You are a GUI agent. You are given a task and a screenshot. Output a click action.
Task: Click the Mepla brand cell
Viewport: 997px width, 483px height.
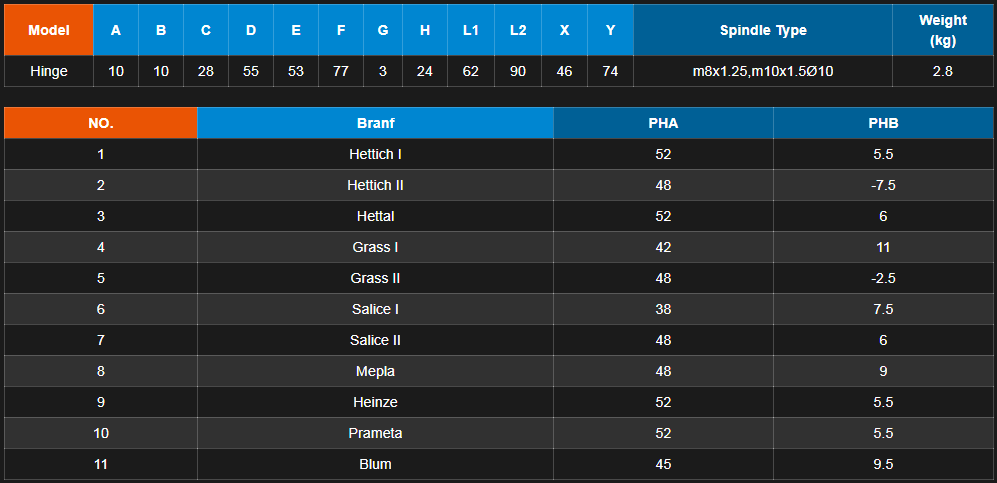pyautogui.click(x=376, y=371)
